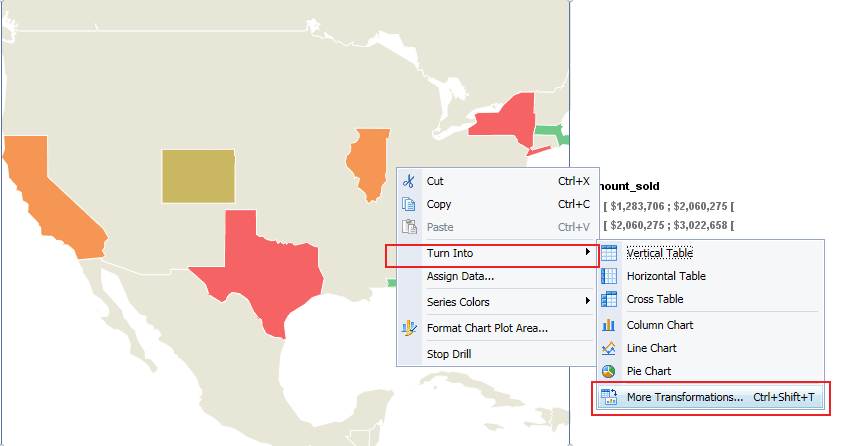Click legend range $2,060,275 ; $3,022,658
The width and height of the screenshot is (855, 446).
point(669,225)
